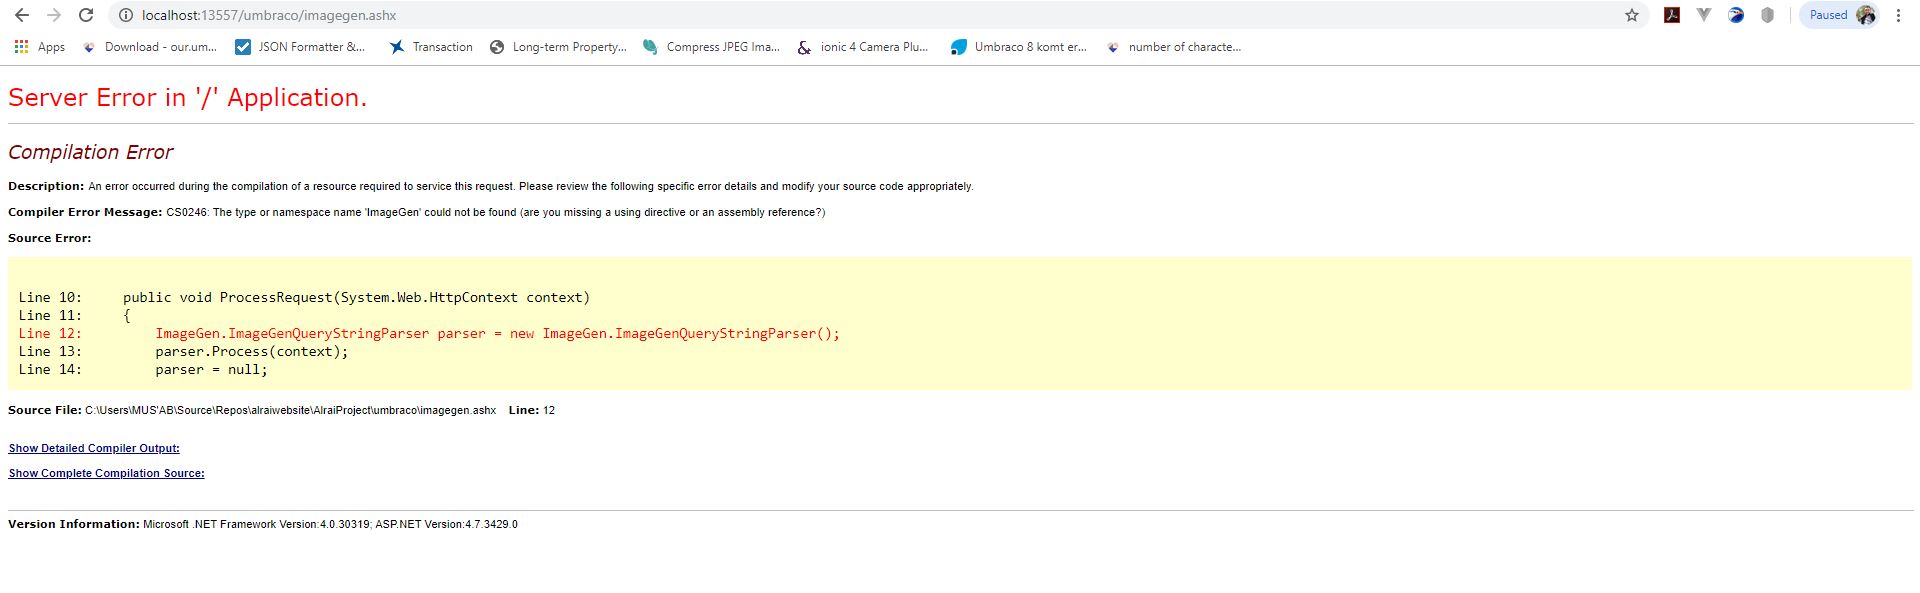Click the browser back arrow
1920x593 pixels.
pyautogui.click(x=21, y=15)
